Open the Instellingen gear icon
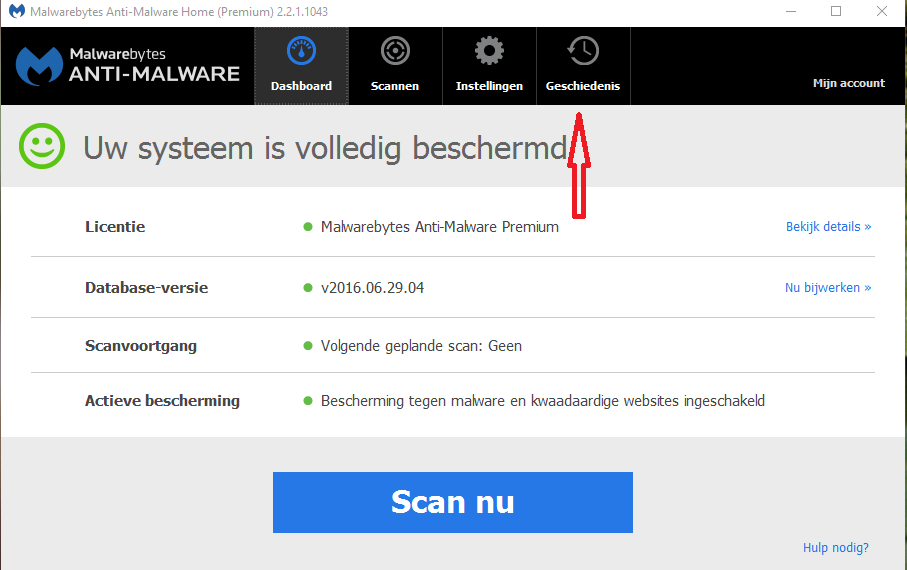 click(x=489, y=51)
